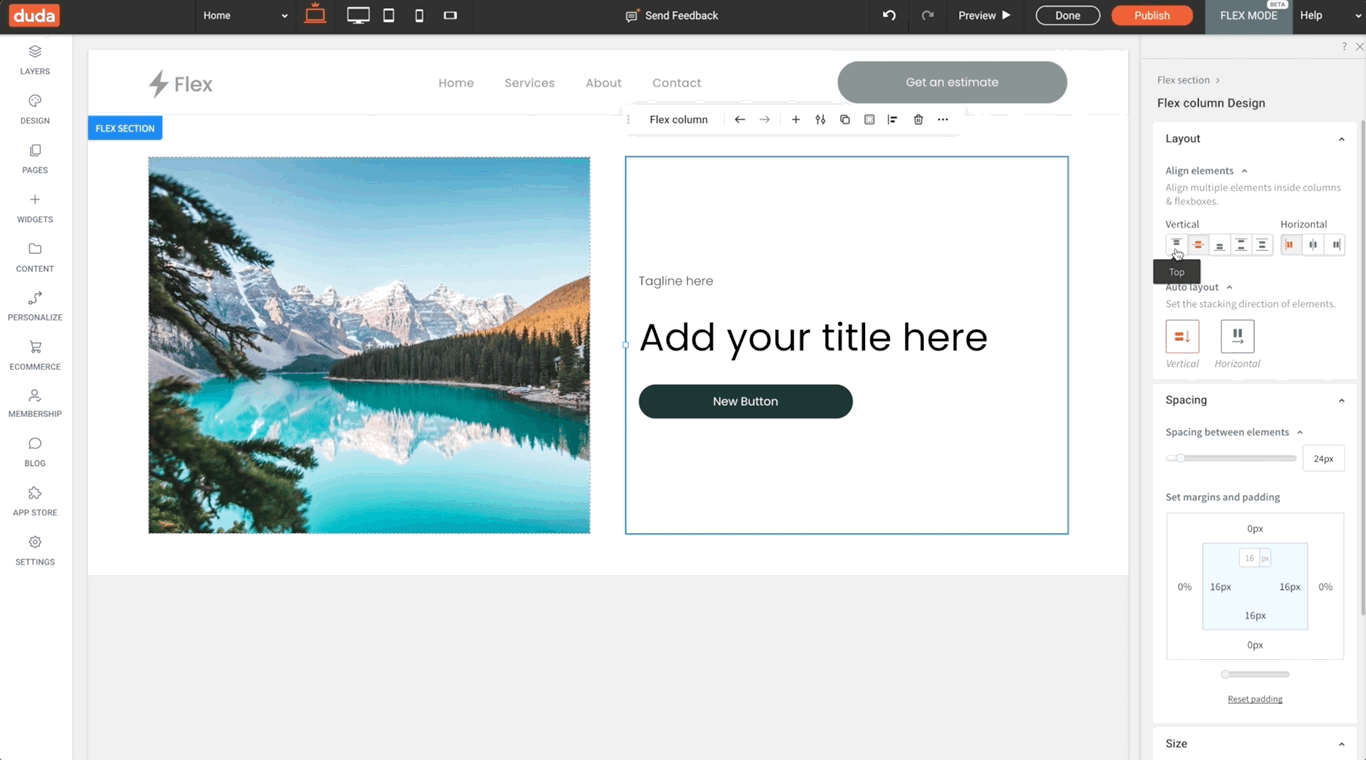Set vertical alignment to space around
Screen dimensions: 1366x760
1262,244
